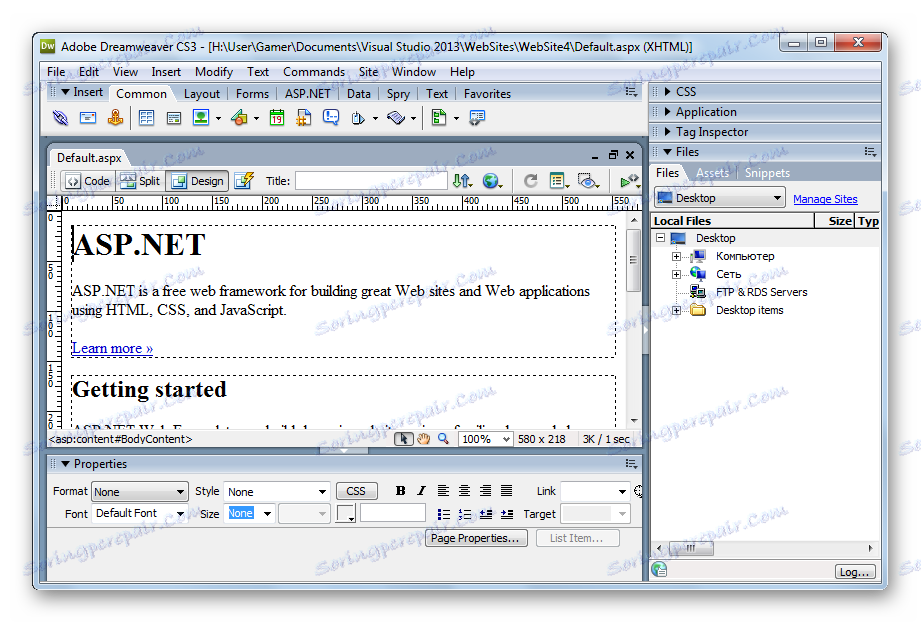
Task: Switch to the Layout insert tab
Action: pos(201,94)
